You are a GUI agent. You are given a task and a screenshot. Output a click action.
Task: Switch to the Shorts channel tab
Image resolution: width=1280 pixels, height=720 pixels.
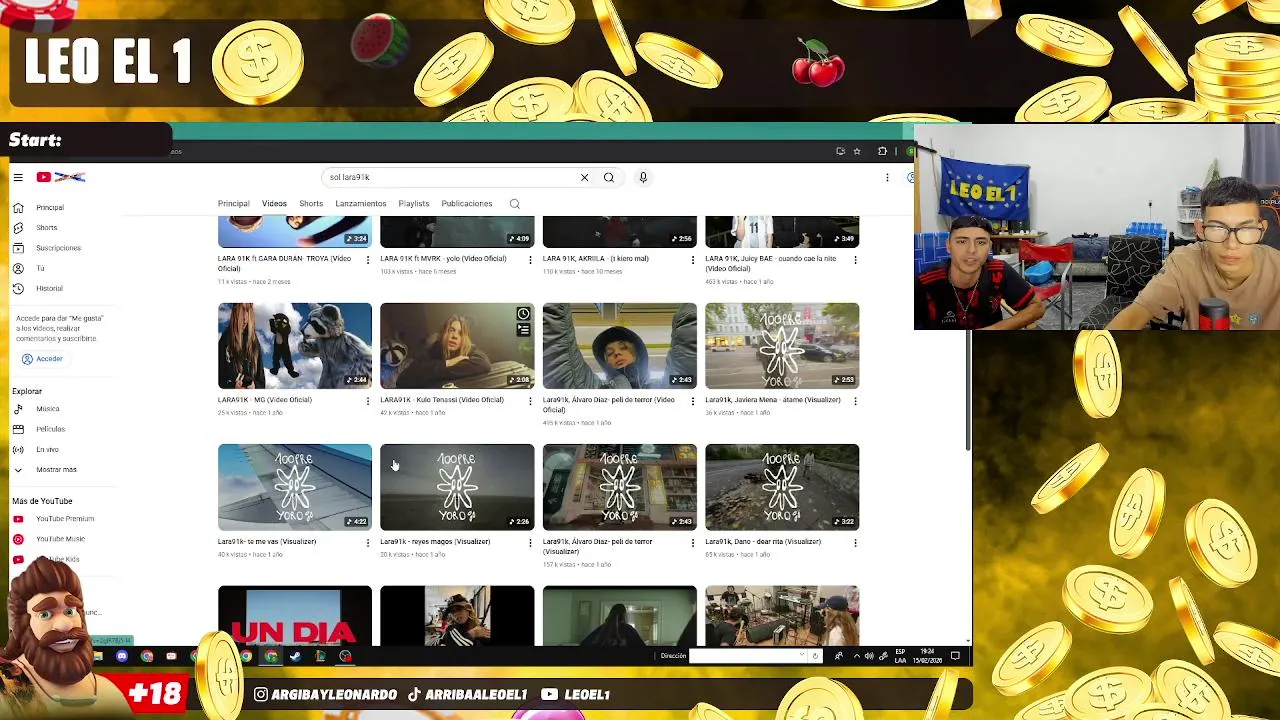pos(311,204)
